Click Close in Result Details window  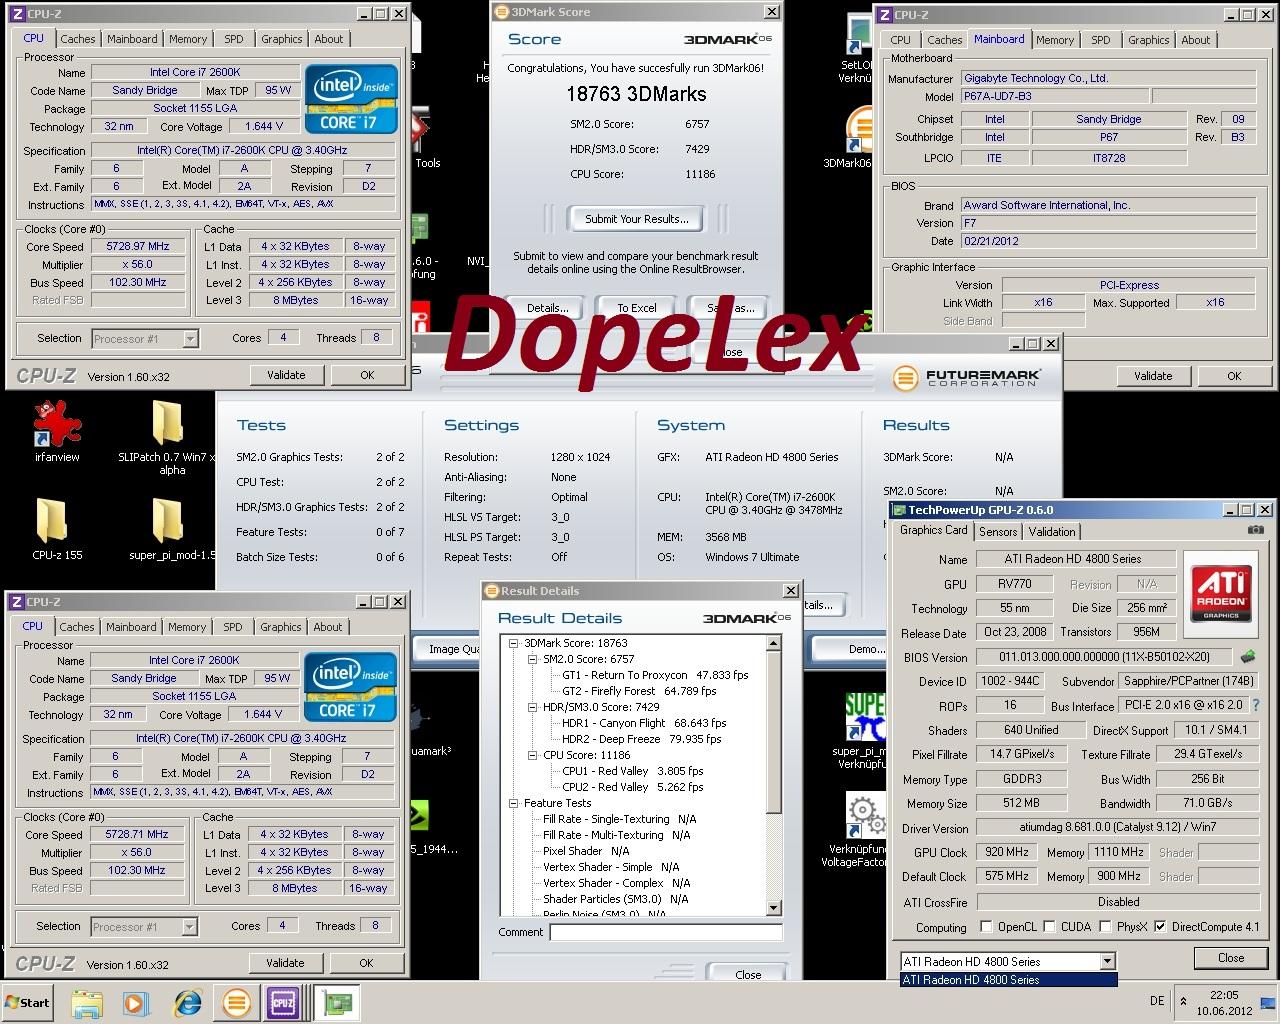click(x=748, y=974)
